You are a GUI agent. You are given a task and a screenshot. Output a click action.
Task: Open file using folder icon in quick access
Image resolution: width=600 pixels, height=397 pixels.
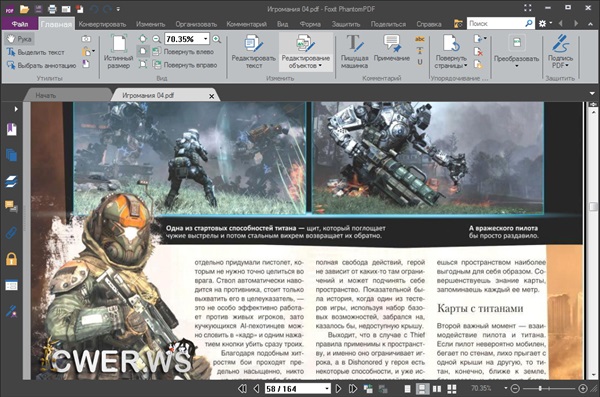tap(24, 8)
